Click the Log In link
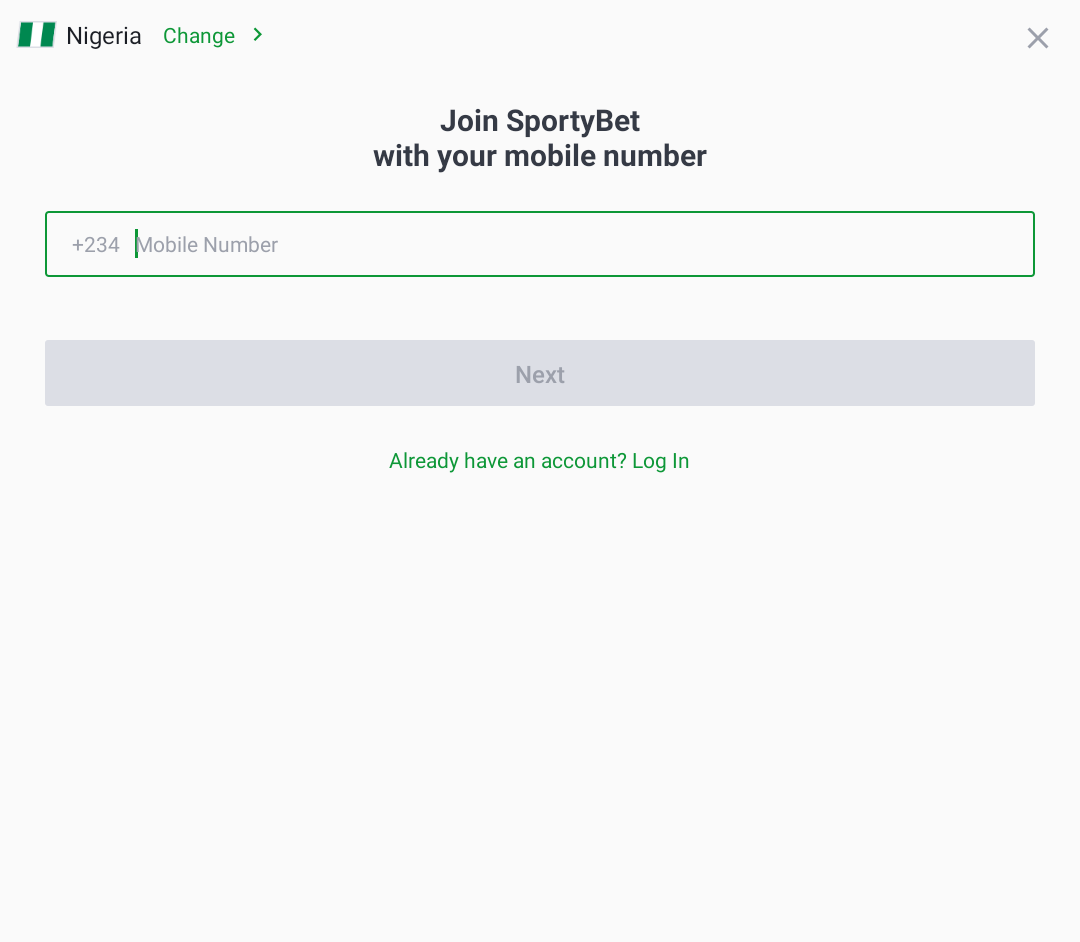The width and height of the screenshot is (1080, 942). 661,461
